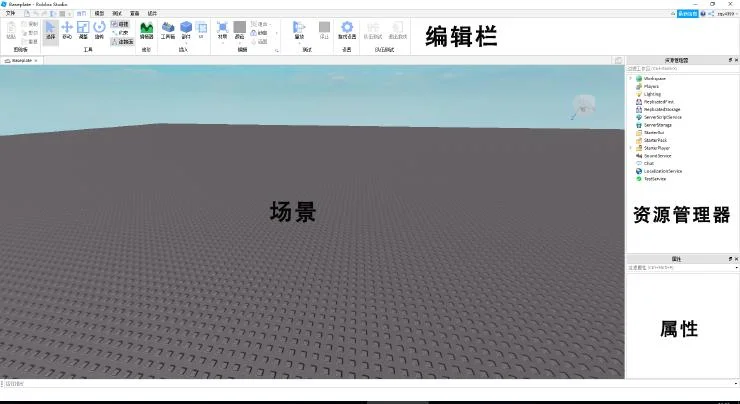Click the Lock tool icon
This screenshot has width=740, height=404.
point(260,33)
